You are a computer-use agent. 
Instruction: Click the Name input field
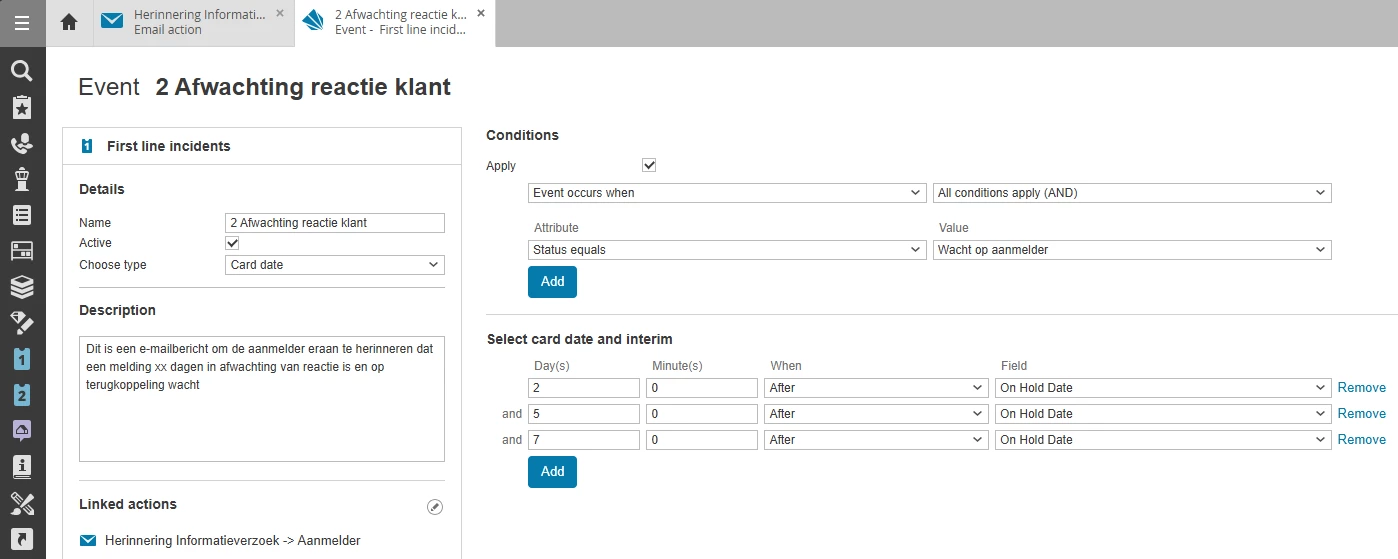pyautogui.click(x=335, y=223)
